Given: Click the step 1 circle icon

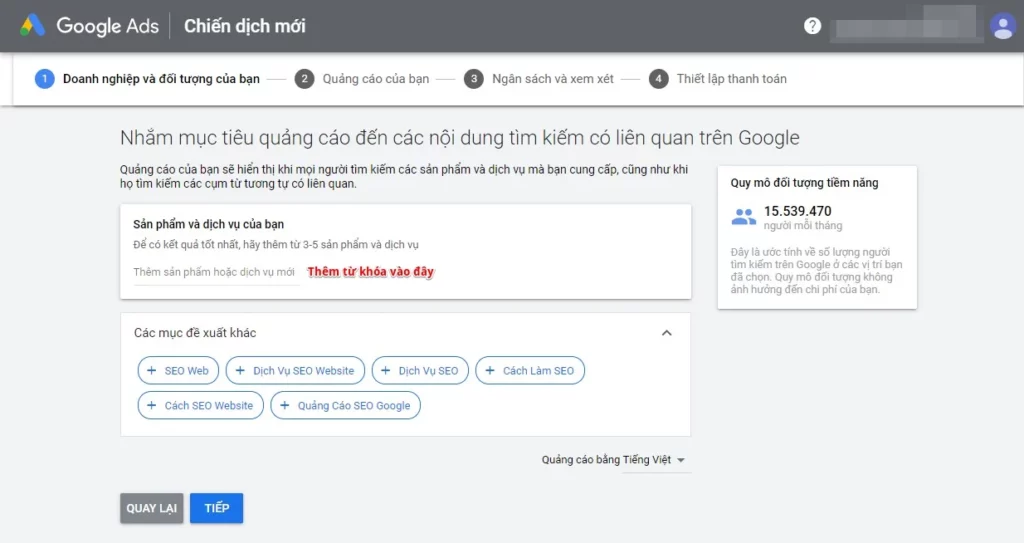Looking at the screenshot, I should tap(44, 79).
